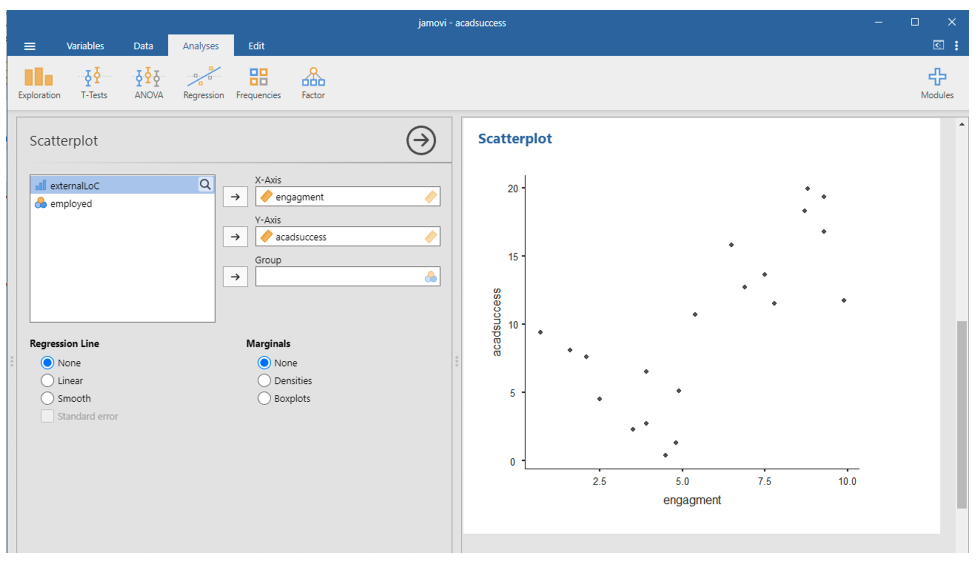The height and width of the screenshot is (563, 980).
Task: Open the Regression analysis menu
Action: pos(203,83)
